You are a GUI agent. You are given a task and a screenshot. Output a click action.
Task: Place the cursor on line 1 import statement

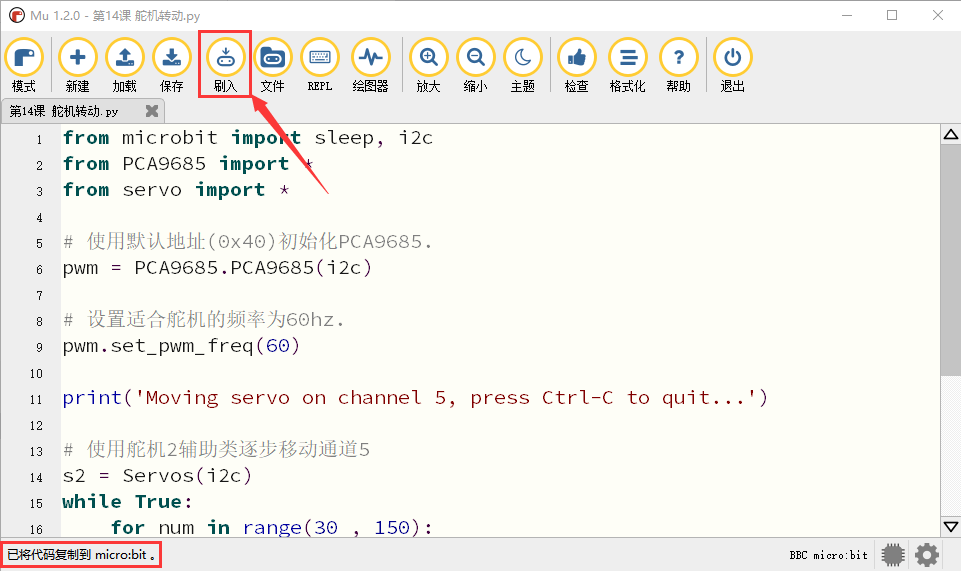tap(248, 138)
